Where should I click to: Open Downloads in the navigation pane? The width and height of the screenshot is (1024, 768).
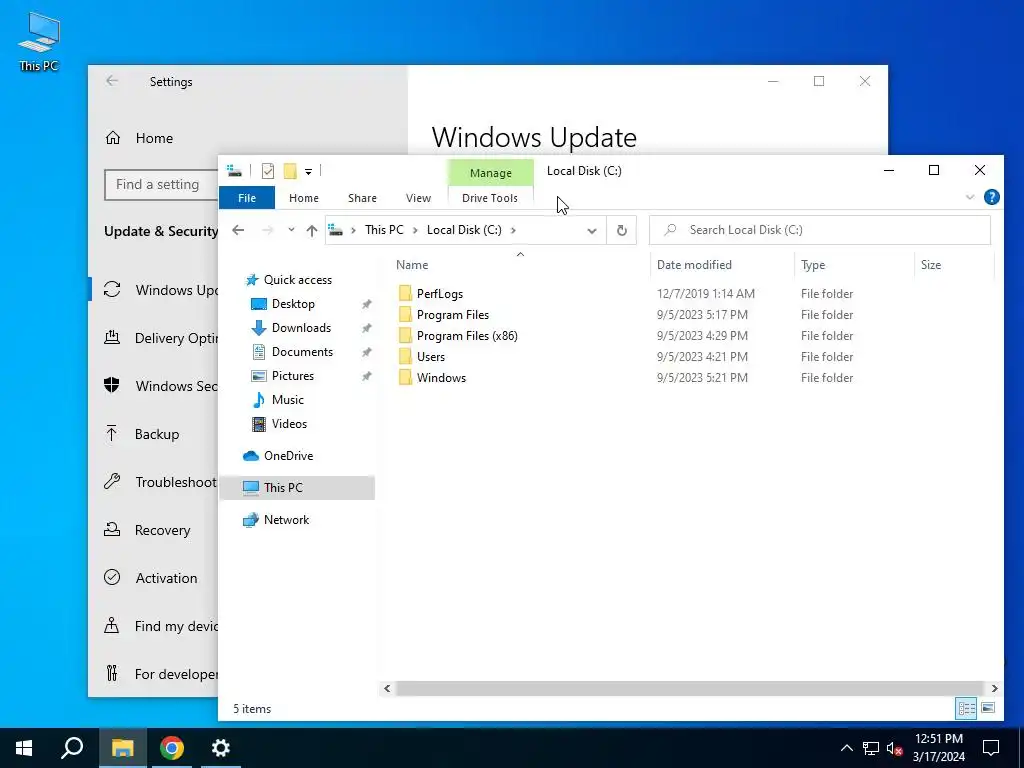pos(301,328)
